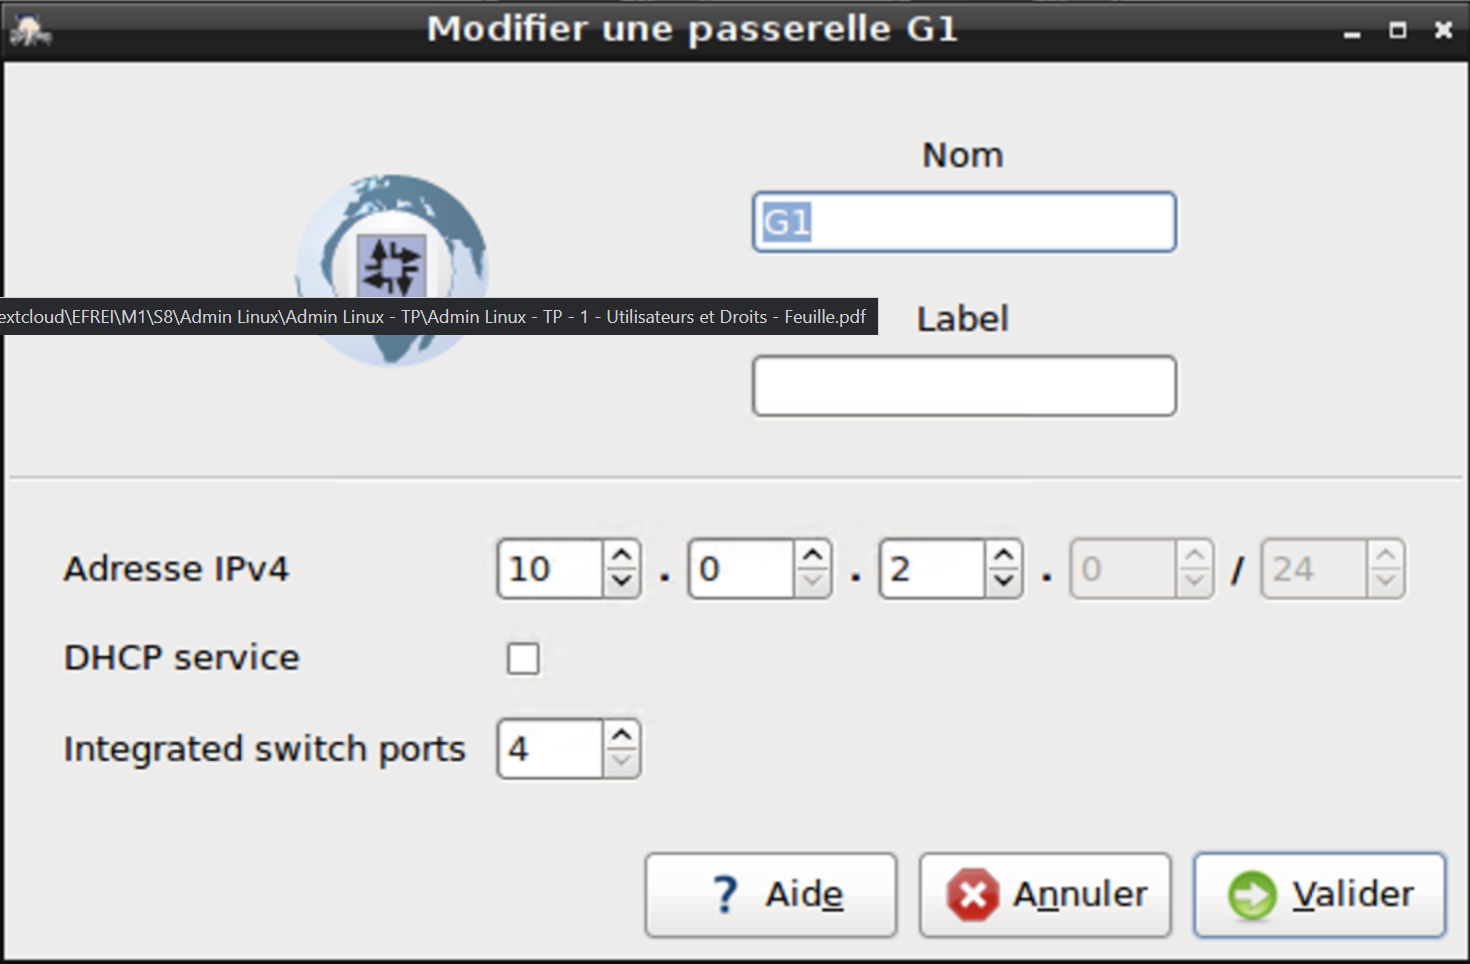This screenshot has width=1470, height=964.
Task: Decrease the third IPv4 octet value
Action: coord(1004,581)
